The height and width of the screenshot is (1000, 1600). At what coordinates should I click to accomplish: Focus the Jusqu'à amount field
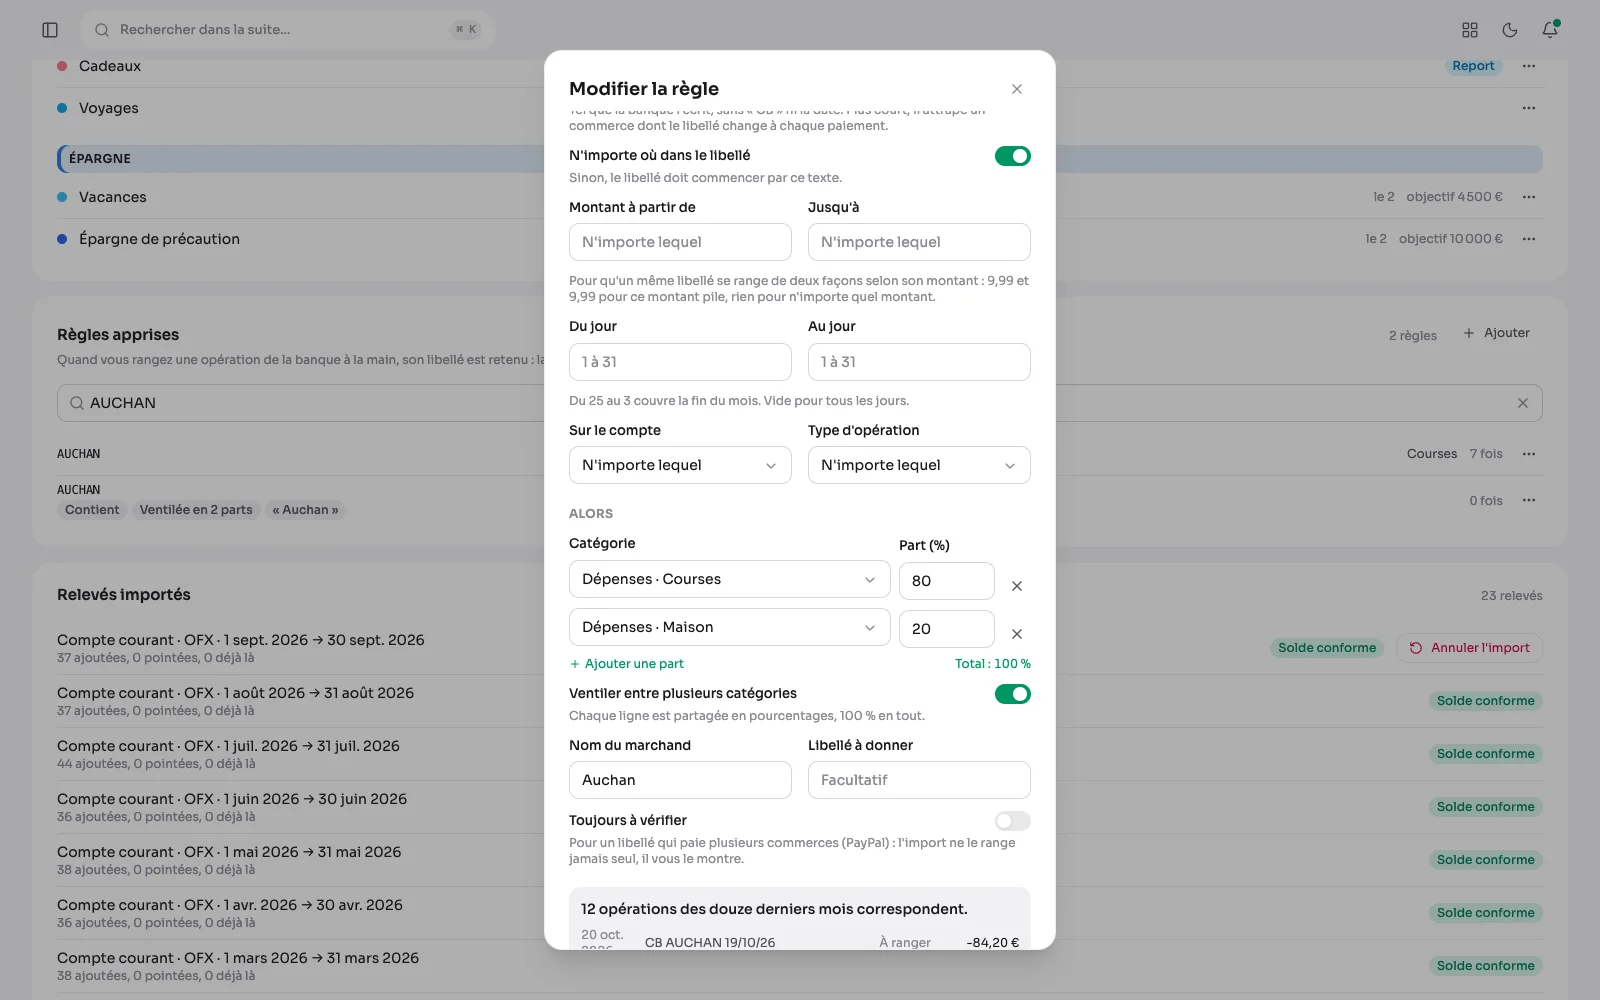click(919, 242)
